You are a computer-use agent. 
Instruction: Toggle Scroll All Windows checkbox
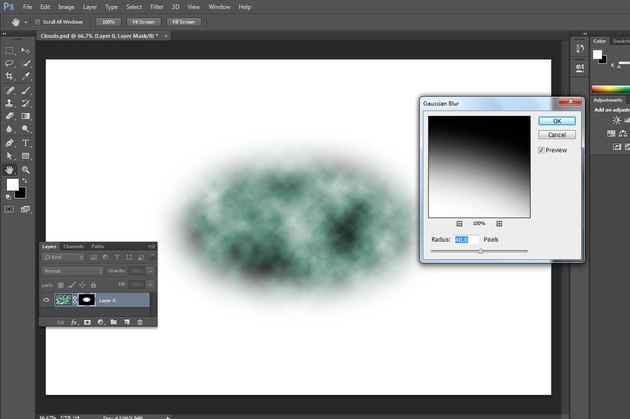[x=37, y=22]
